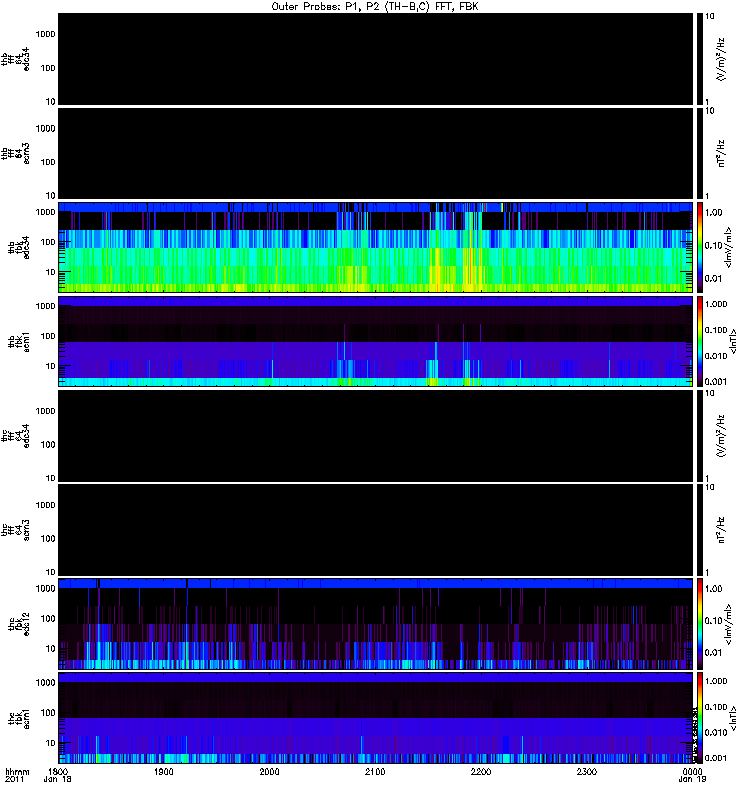Select the thb fbk scm1 color scale bar
Image resolution: width=750 pixels, height=800 pixels.
[700, 341]
